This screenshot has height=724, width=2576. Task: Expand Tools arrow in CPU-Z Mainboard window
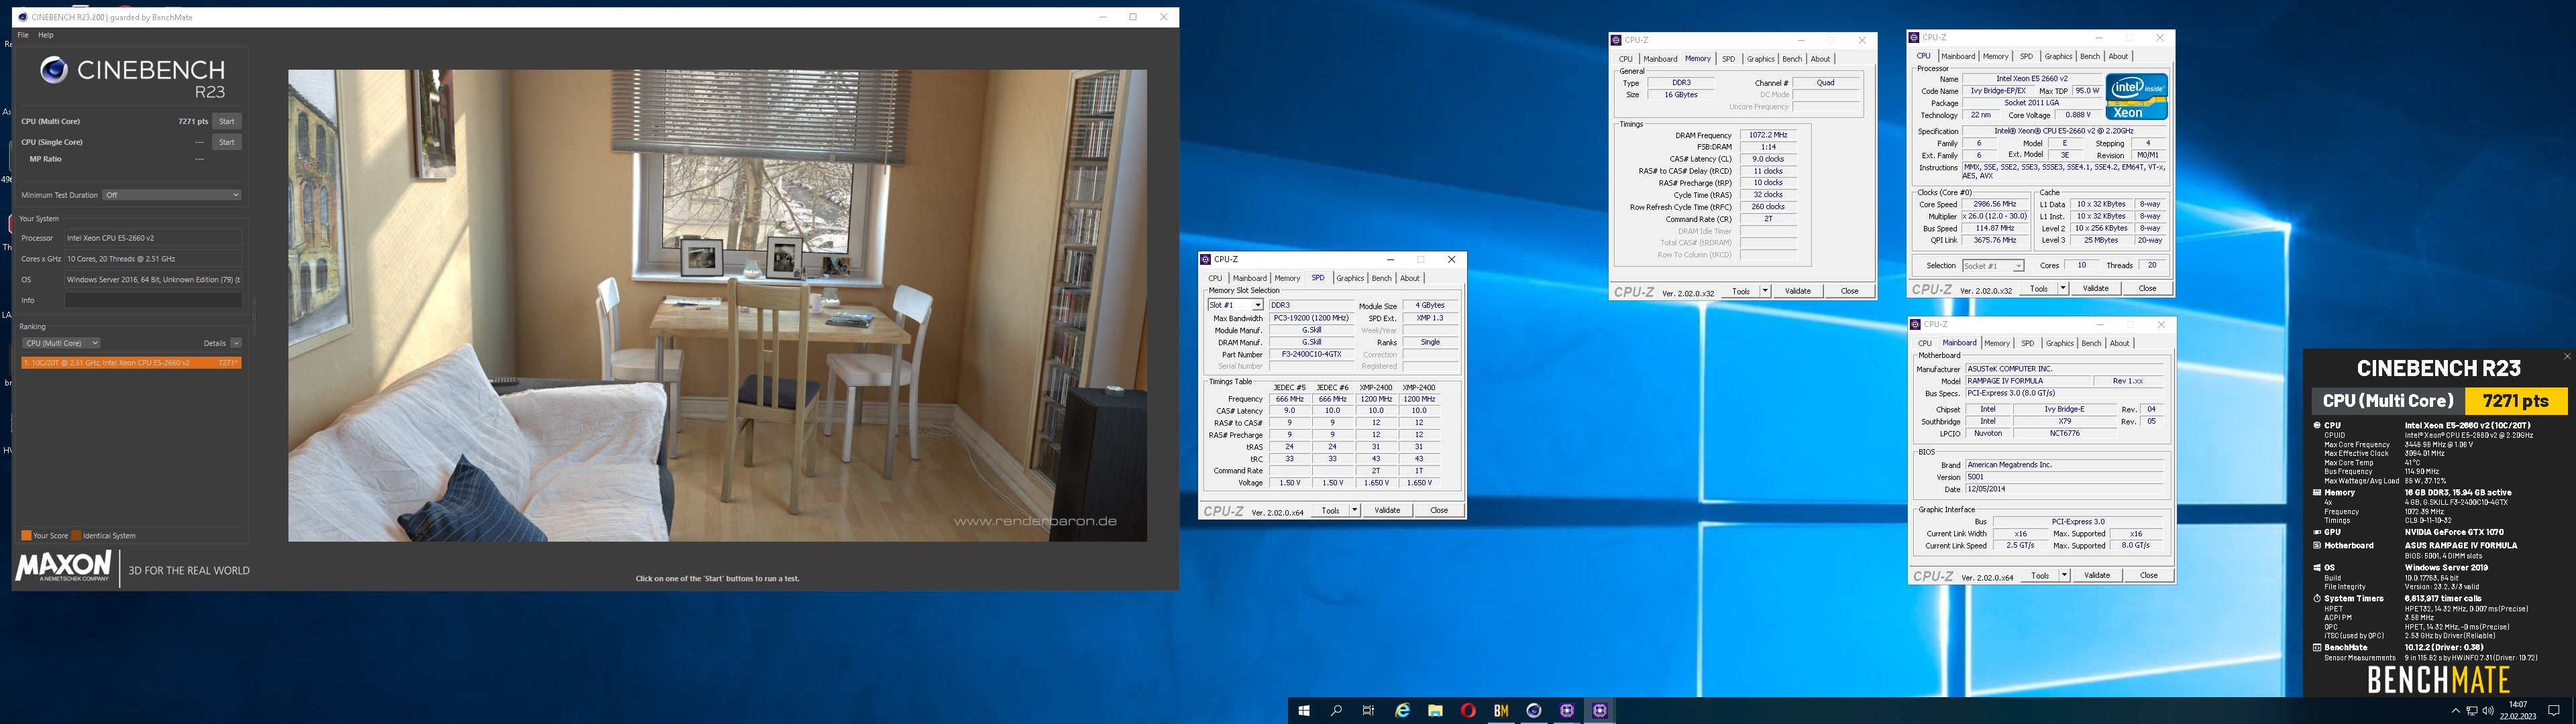[x=2064, y=575]
